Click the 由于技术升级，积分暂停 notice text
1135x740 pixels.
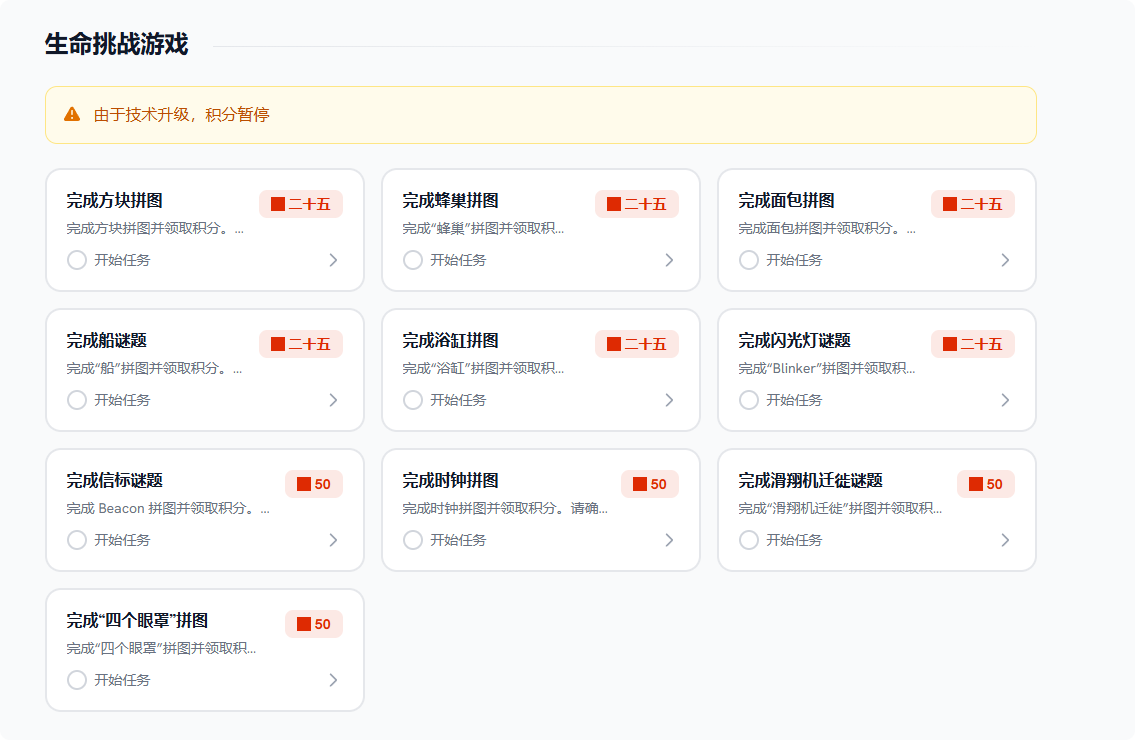coord(182,114)
